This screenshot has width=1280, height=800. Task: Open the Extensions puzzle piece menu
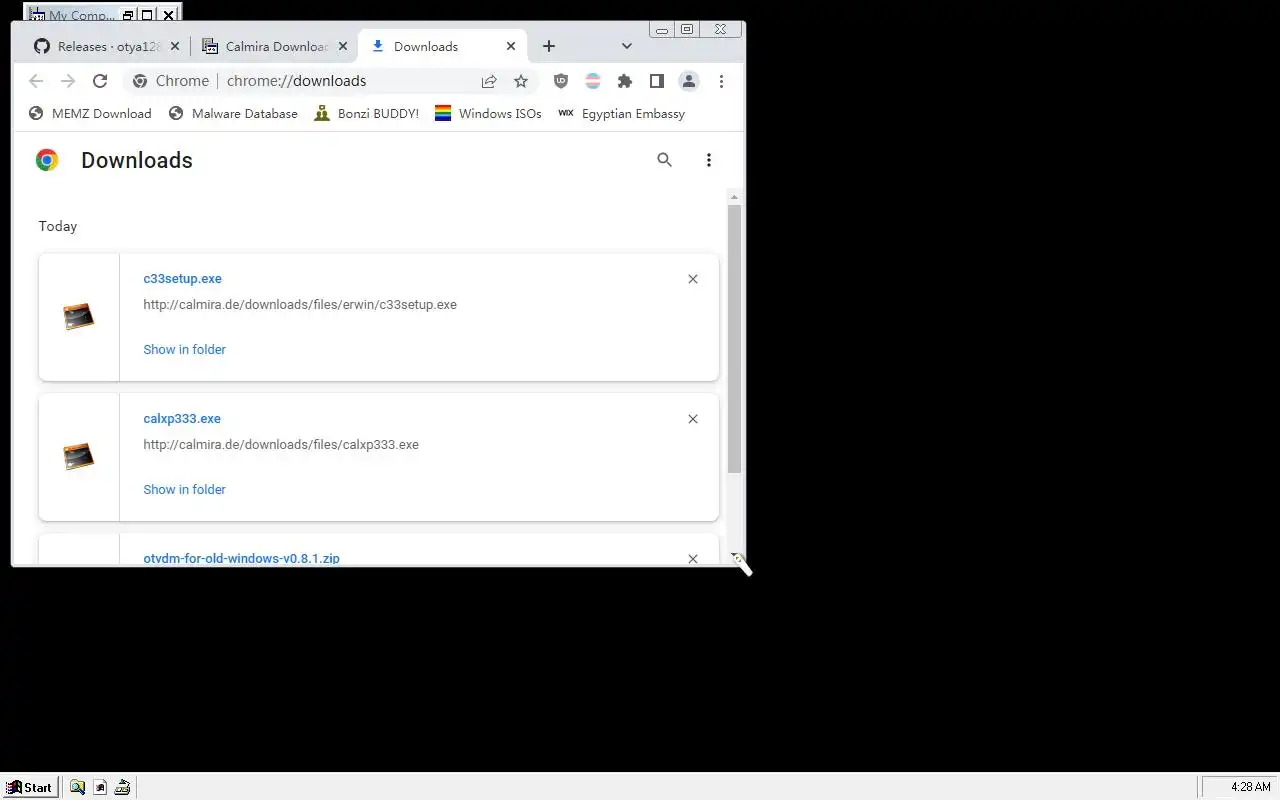pos(625,81)
